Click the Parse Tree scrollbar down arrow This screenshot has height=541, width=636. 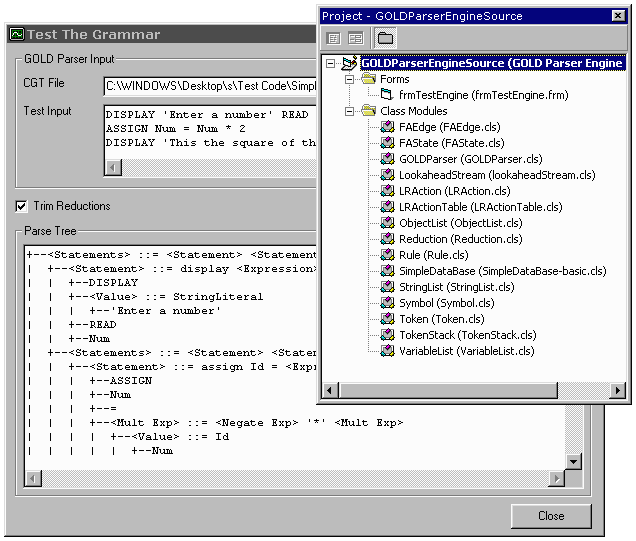click(x=573, y=461)
